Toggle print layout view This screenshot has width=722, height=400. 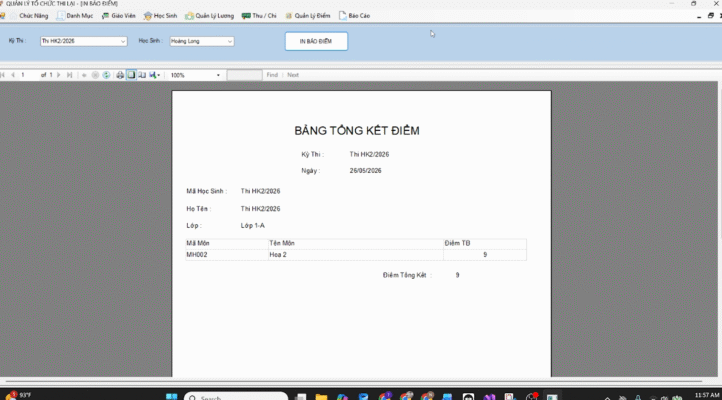pyautogui.click(x=131, y=75)
